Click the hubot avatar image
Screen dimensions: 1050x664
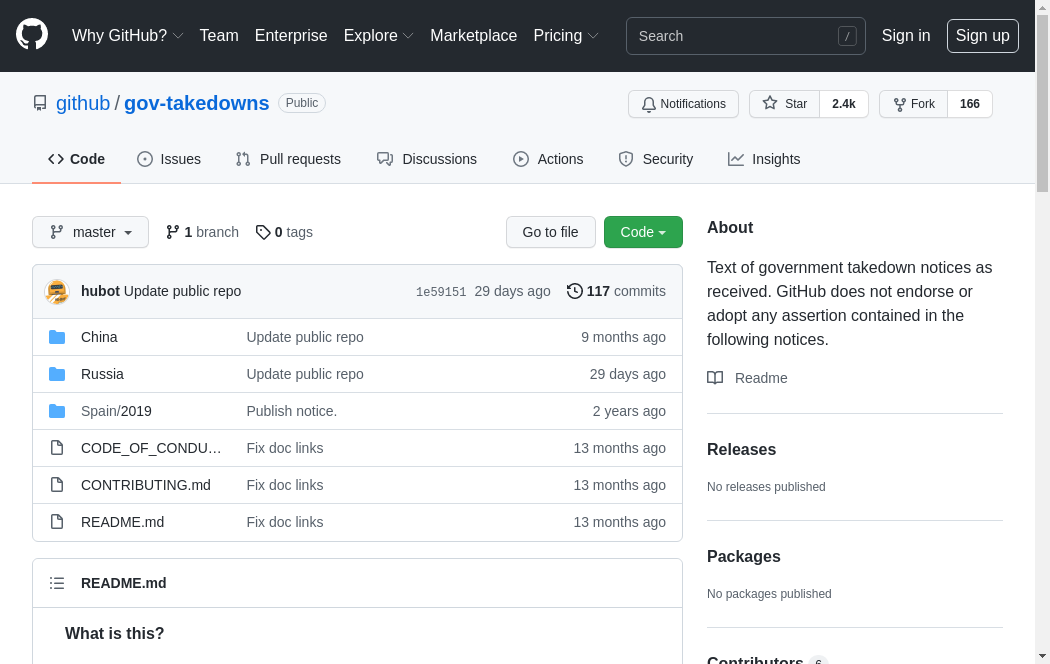click(x=57, y=291)
